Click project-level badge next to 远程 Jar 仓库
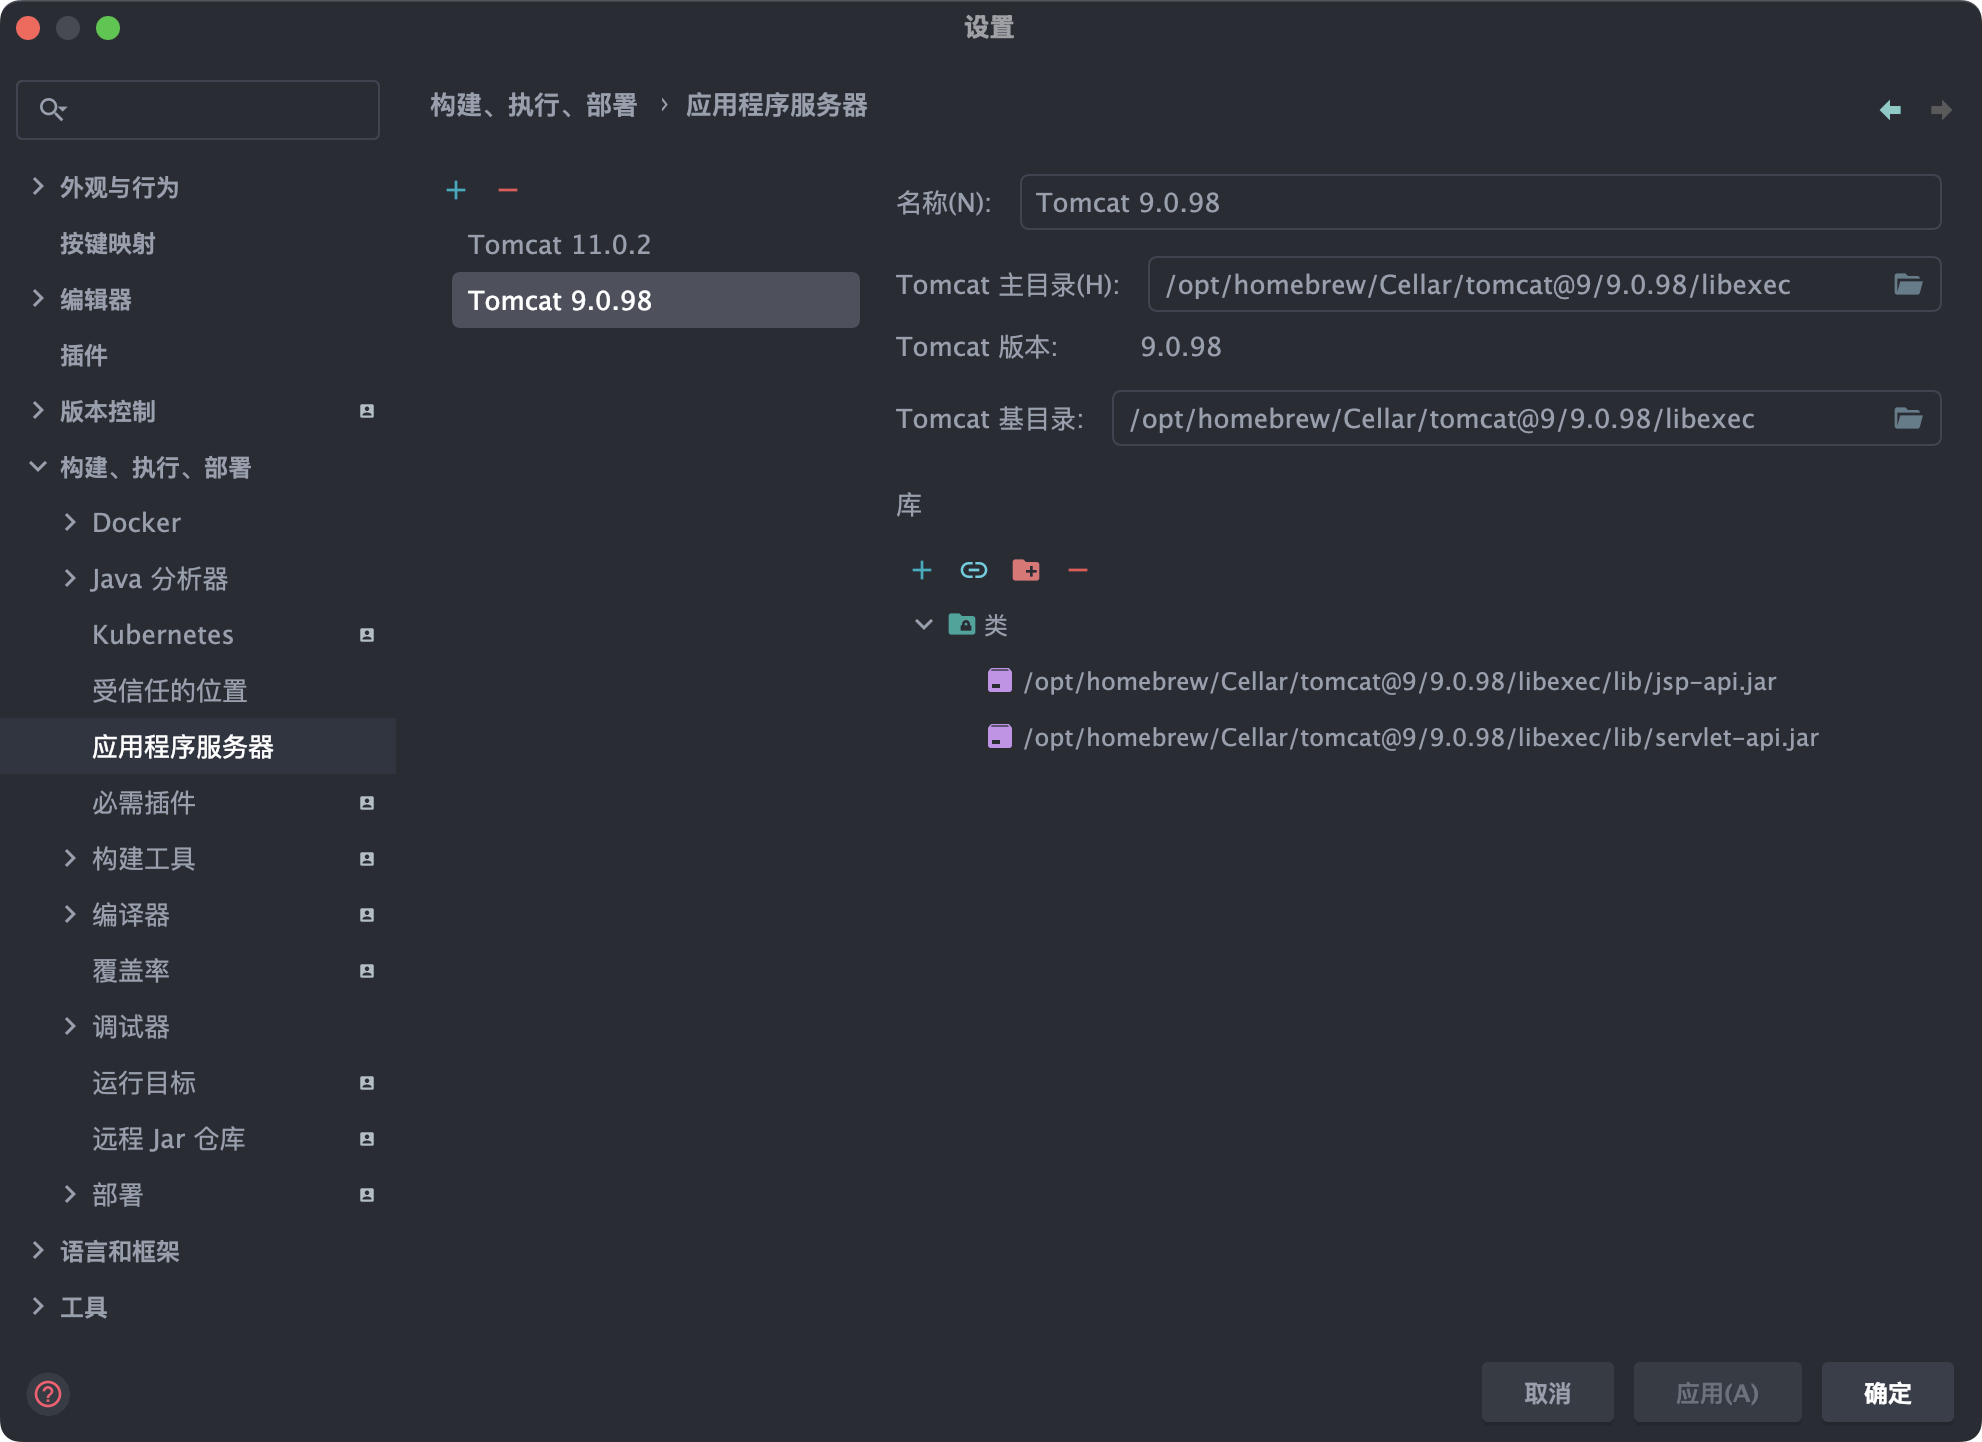1982x1442 pixels. point(367,1139)
